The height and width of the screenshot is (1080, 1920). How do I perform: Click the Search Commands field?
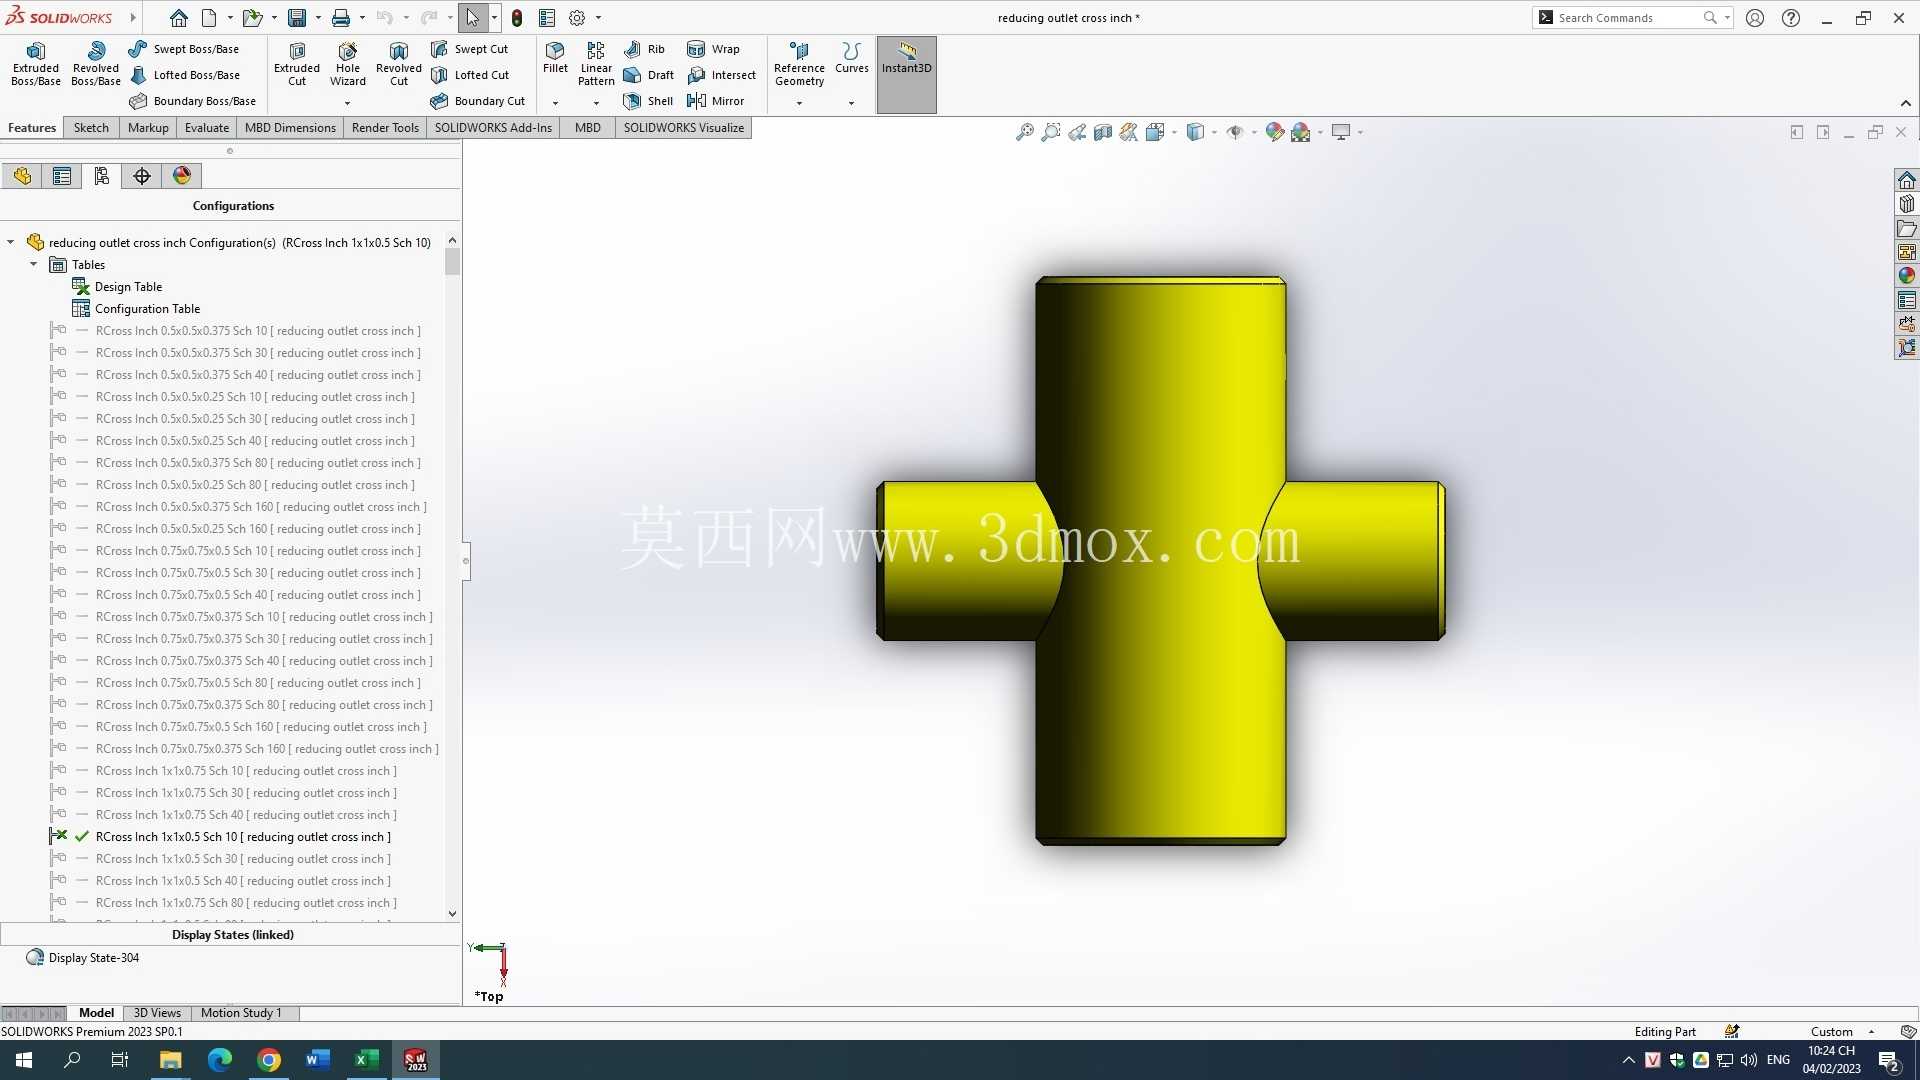(1630, 18)
